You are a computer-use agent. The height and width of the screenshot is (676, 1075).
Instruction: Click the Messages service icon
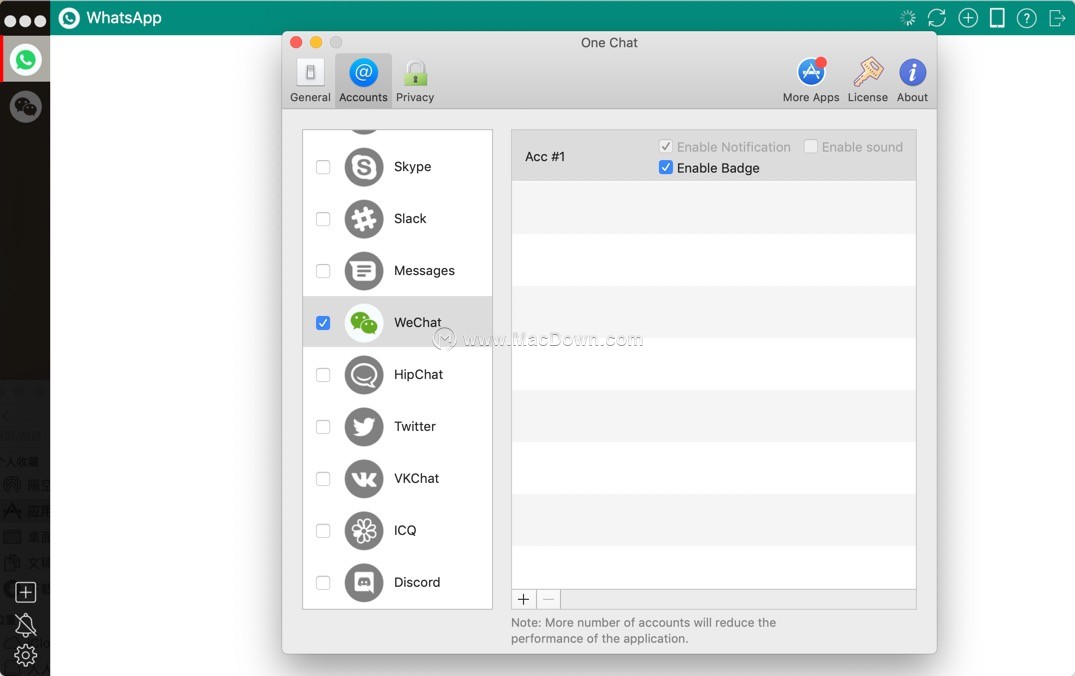[x=364, y=271]
